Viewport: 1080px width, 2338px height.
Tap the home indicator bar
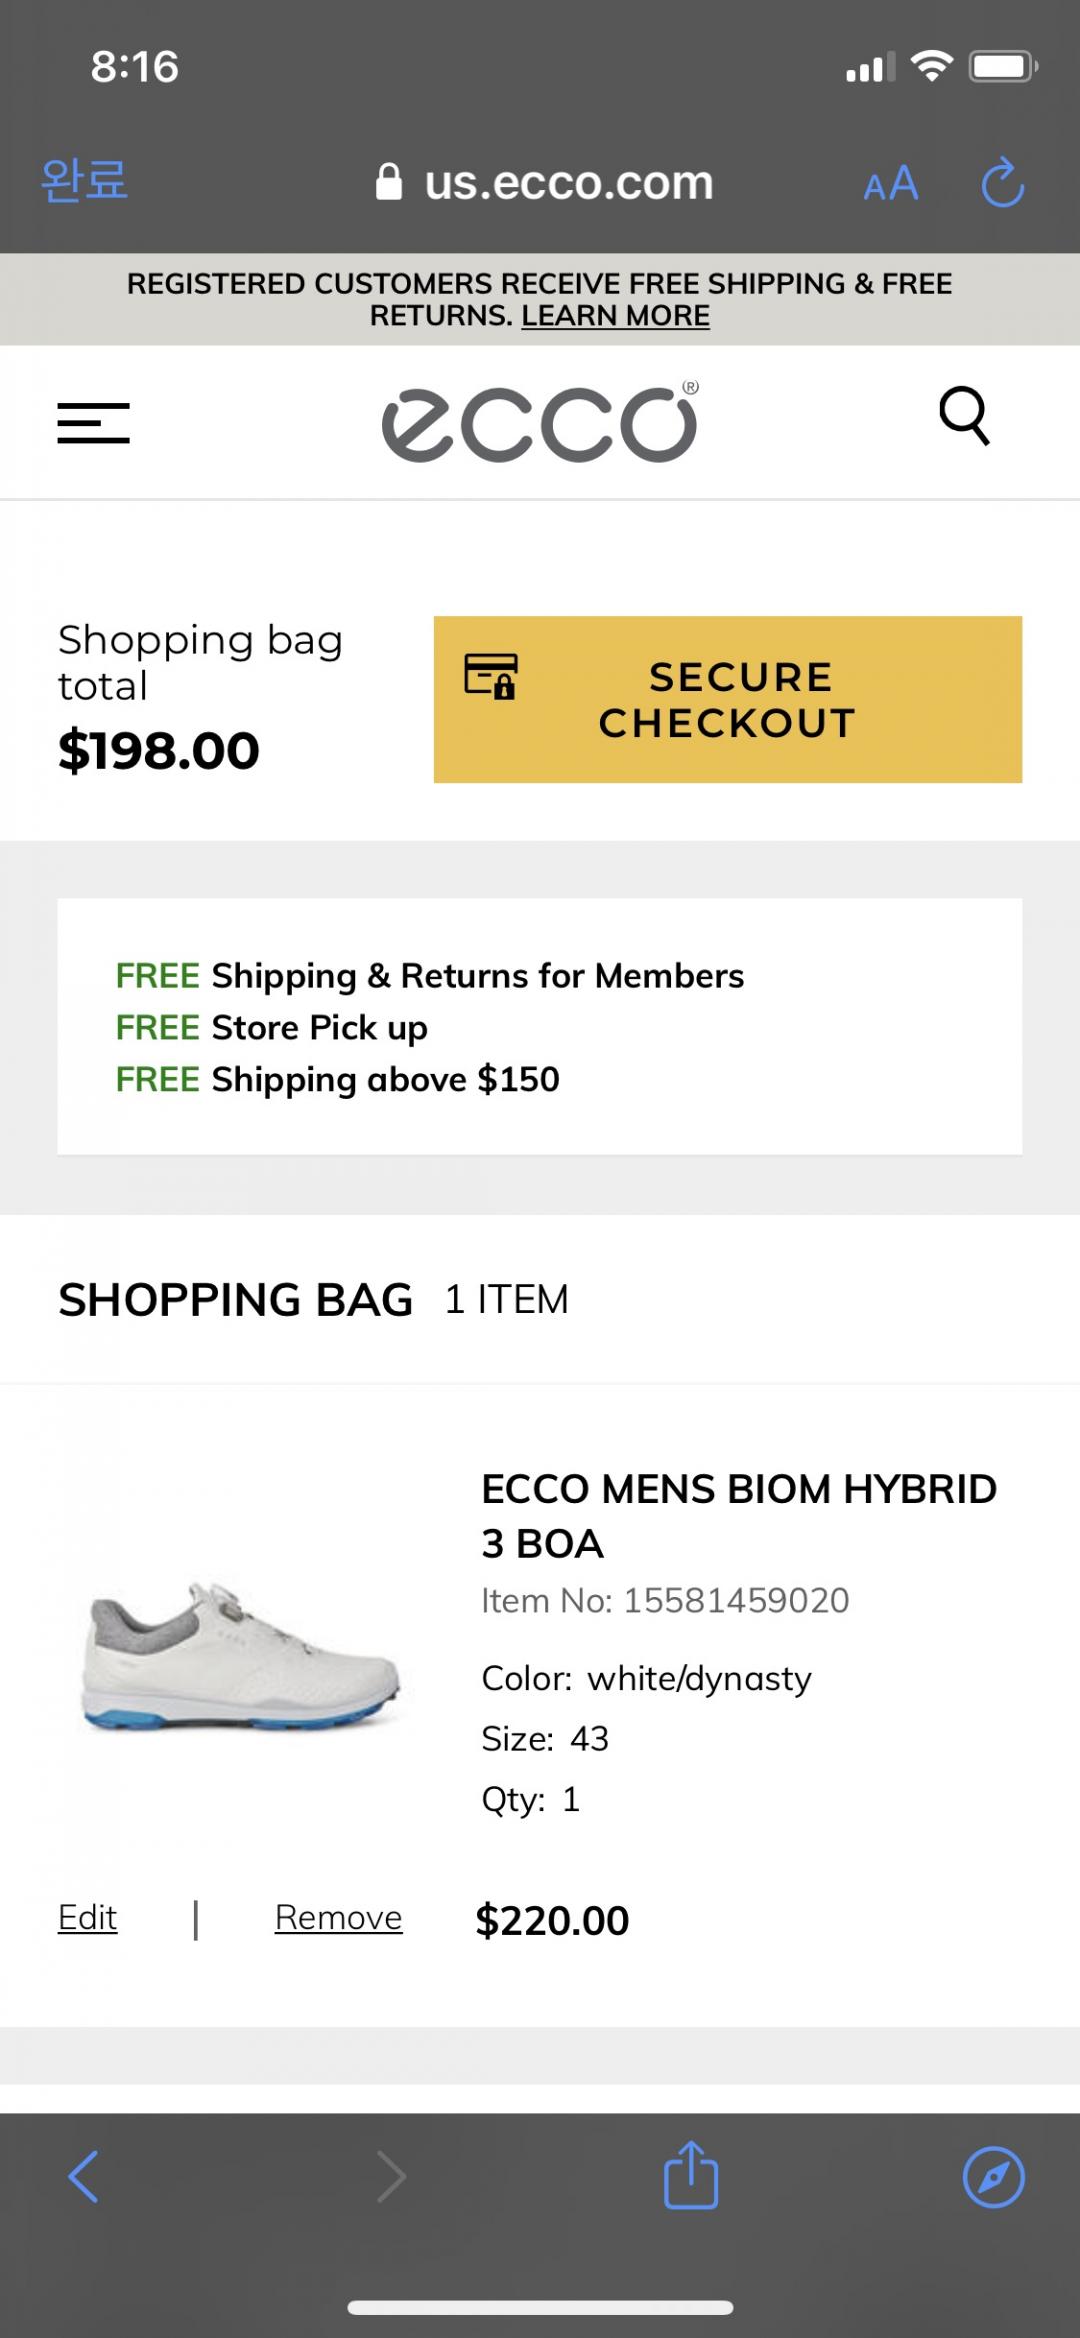tap(540, 2308)
